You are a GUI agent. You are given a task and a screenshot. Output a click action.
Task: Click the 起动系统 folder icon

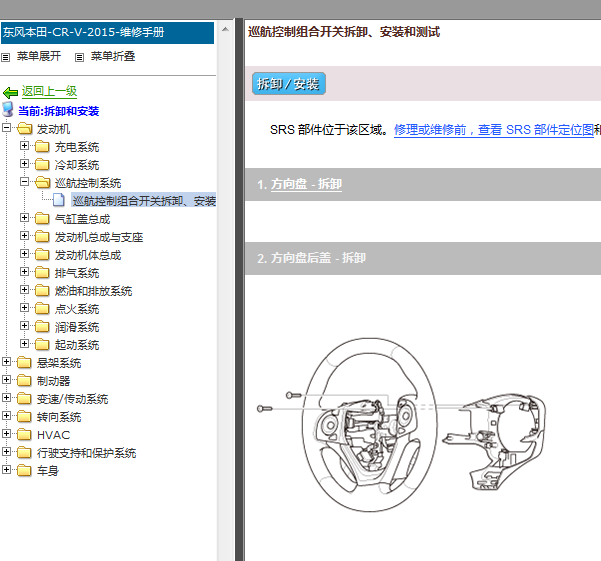[42, 344]
